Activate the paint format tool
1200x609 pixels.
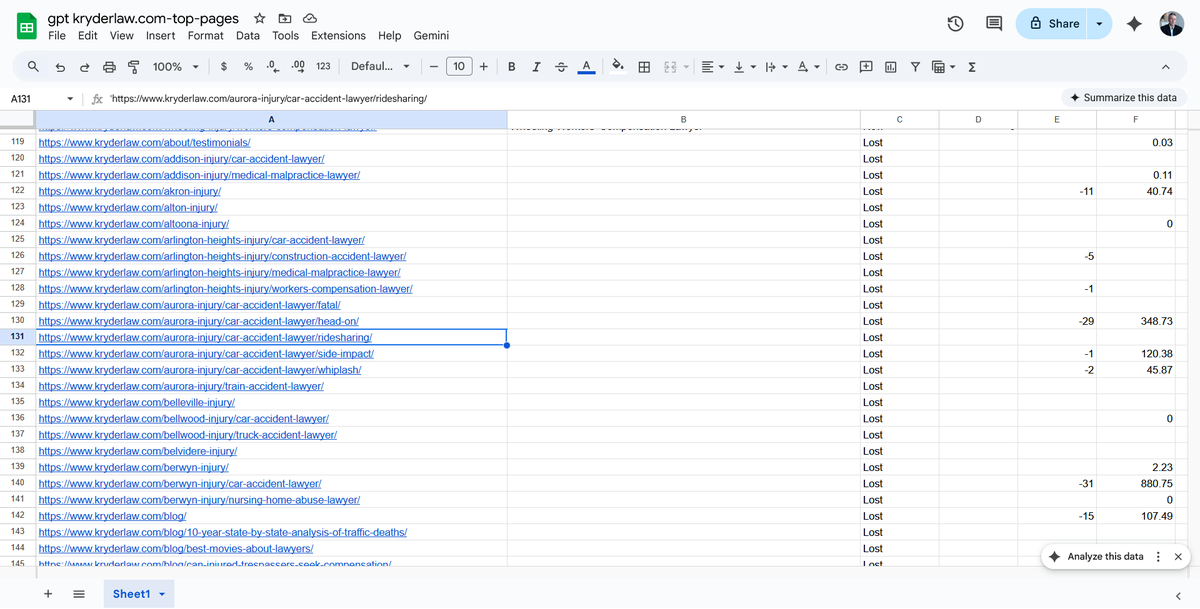click(x=134, y=67)
